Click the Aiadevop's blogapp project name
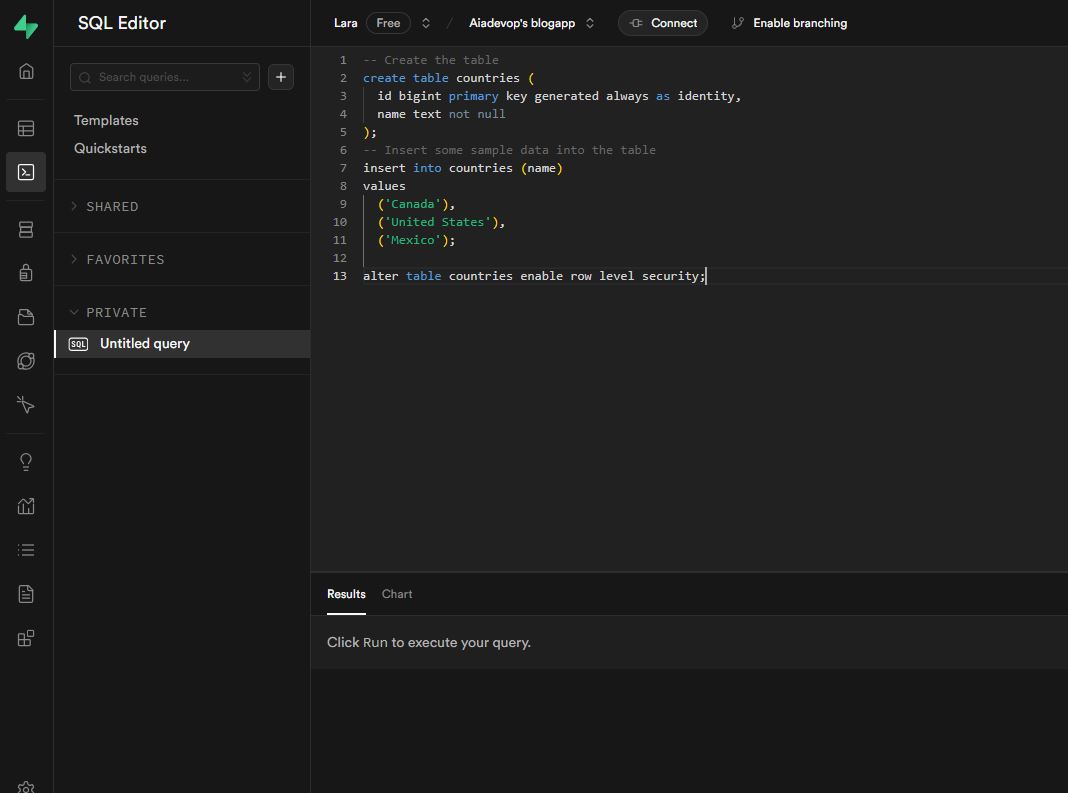 click(522, 23)
